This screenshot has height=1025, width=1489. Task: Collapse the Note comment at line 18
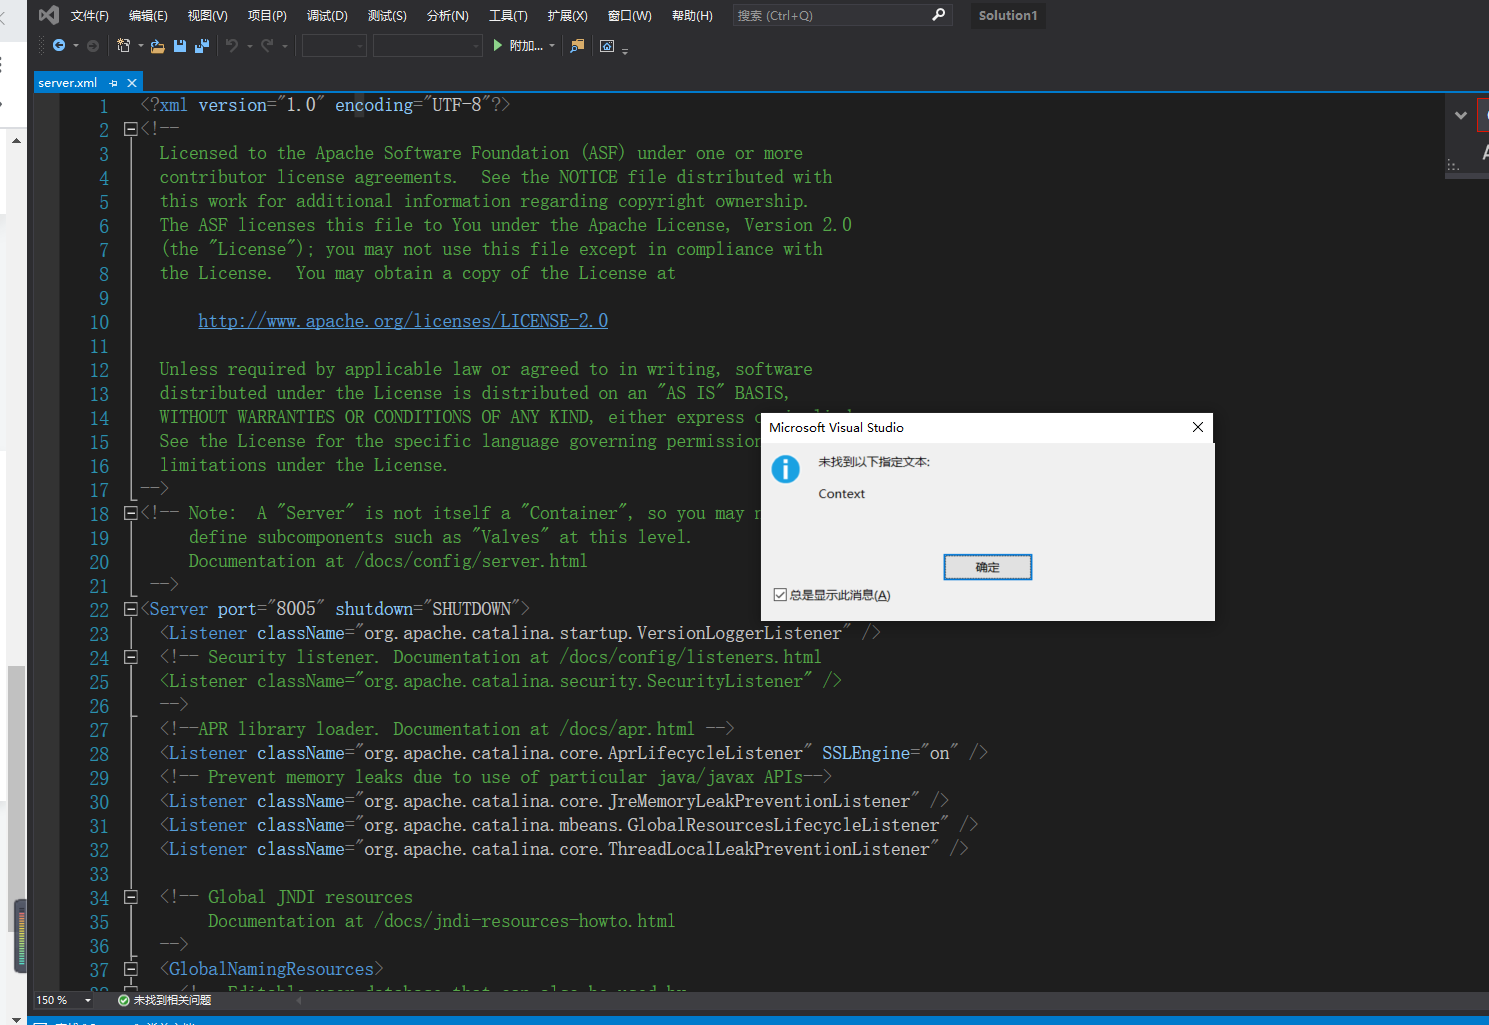point(130,513)
